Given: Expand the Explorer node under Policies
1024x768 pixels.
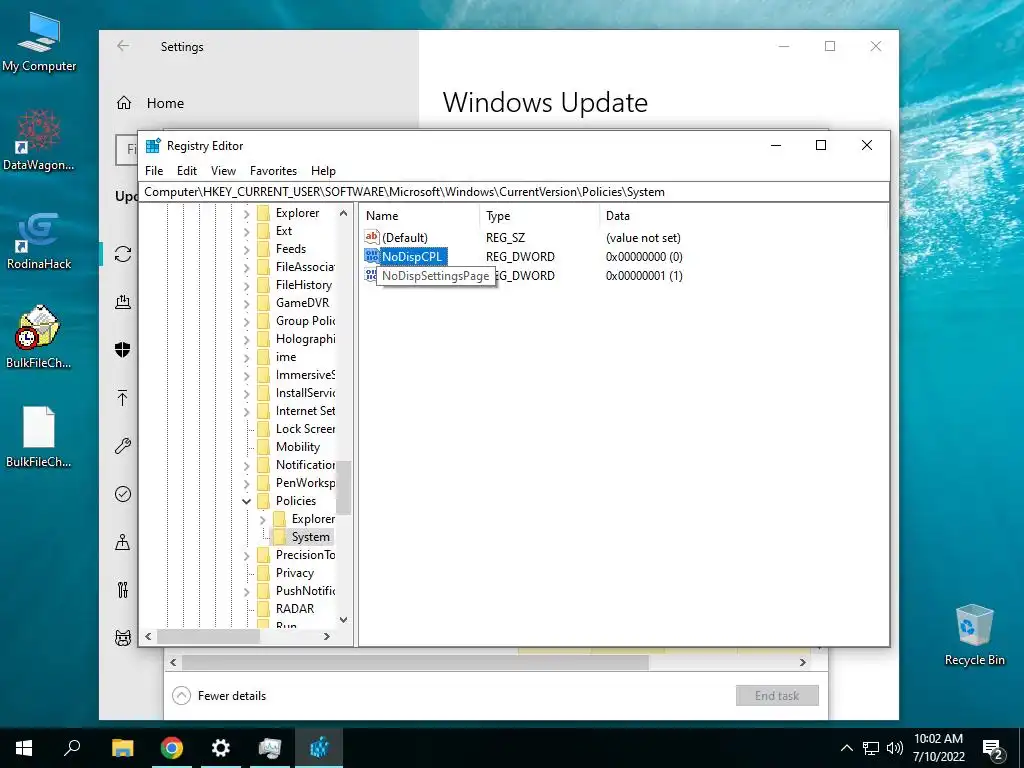Looking at the screenshot, I should click(263, 519).
